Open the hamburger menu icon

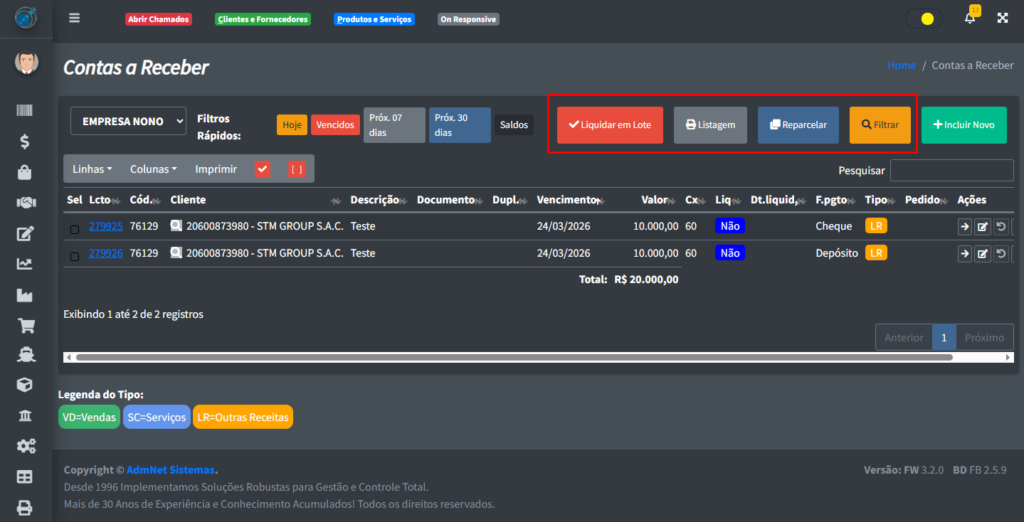74,18
